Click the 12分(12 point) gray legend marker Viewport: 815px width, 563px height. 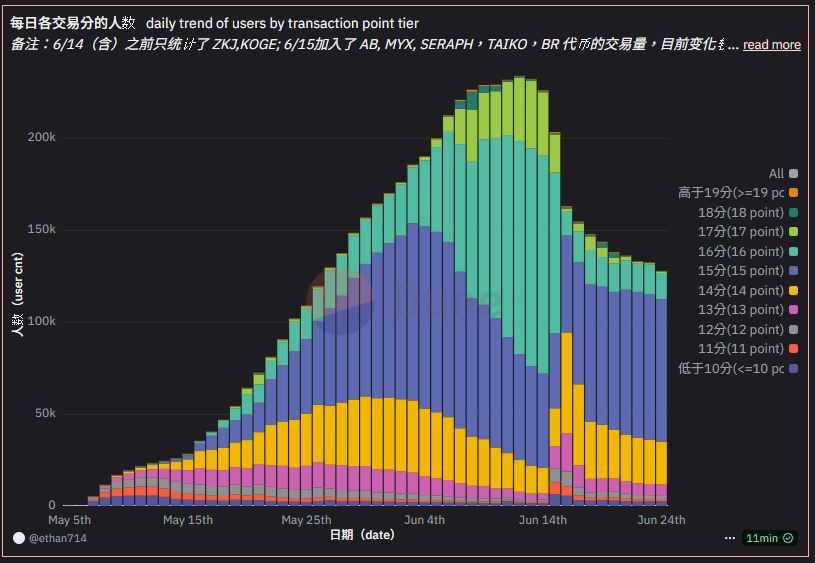(793, 329)
